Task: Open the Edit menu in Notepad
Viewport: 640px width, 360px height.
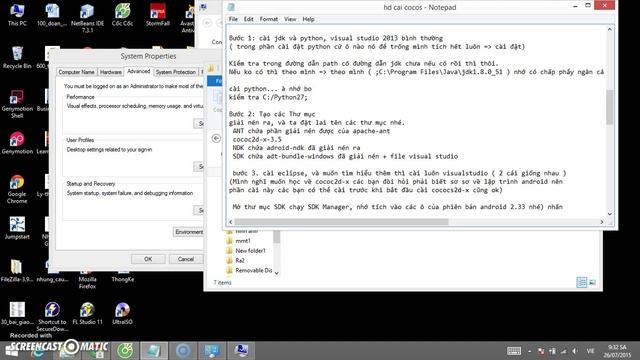Action: 249,19
